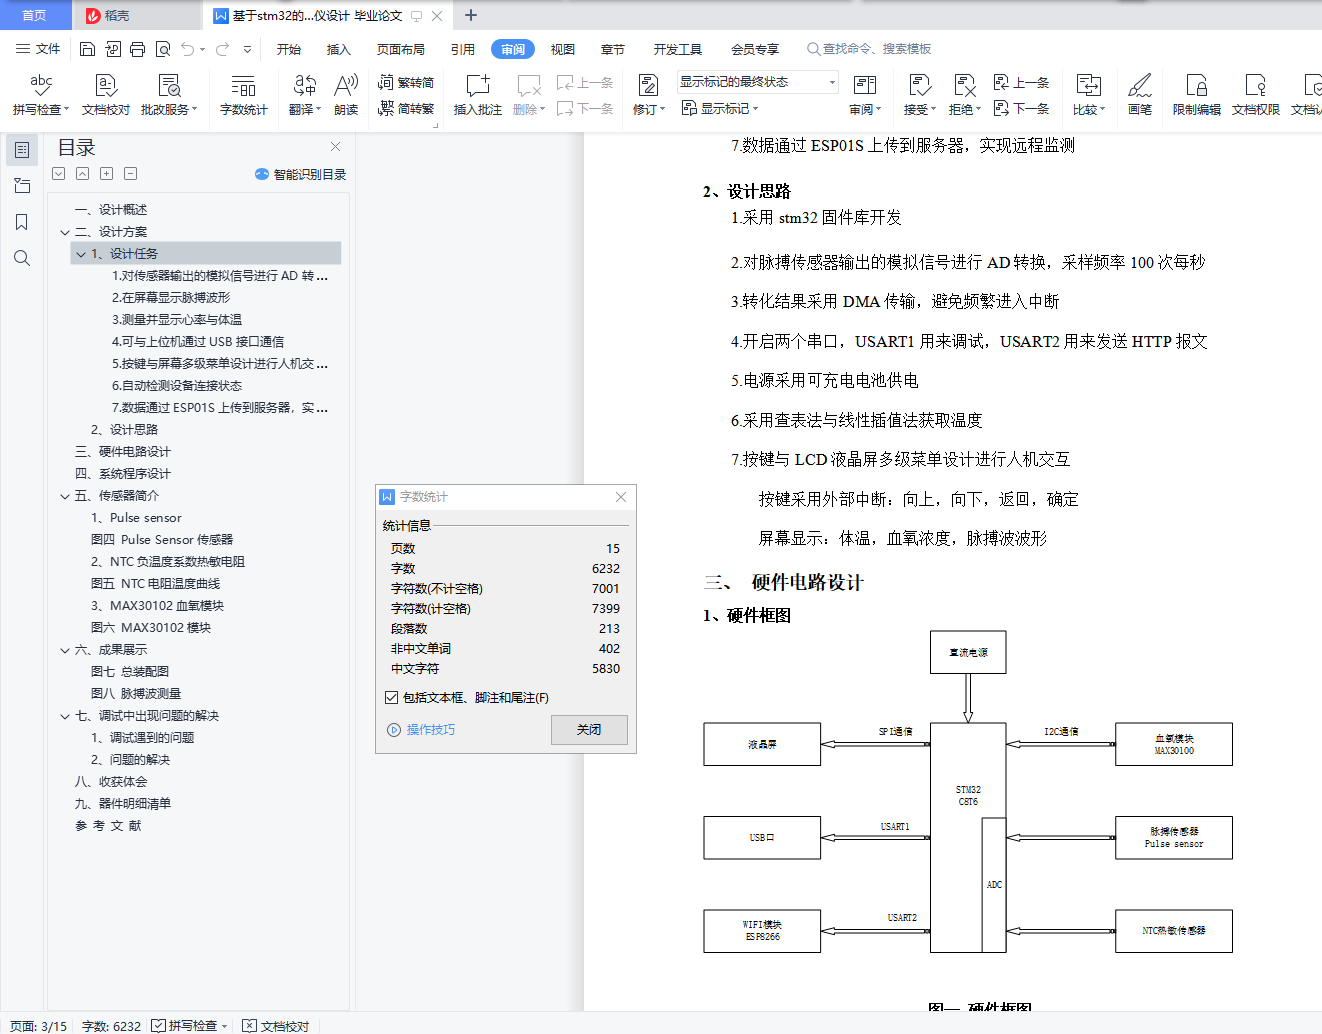Open a new tab with the plus button

[471, 15]
